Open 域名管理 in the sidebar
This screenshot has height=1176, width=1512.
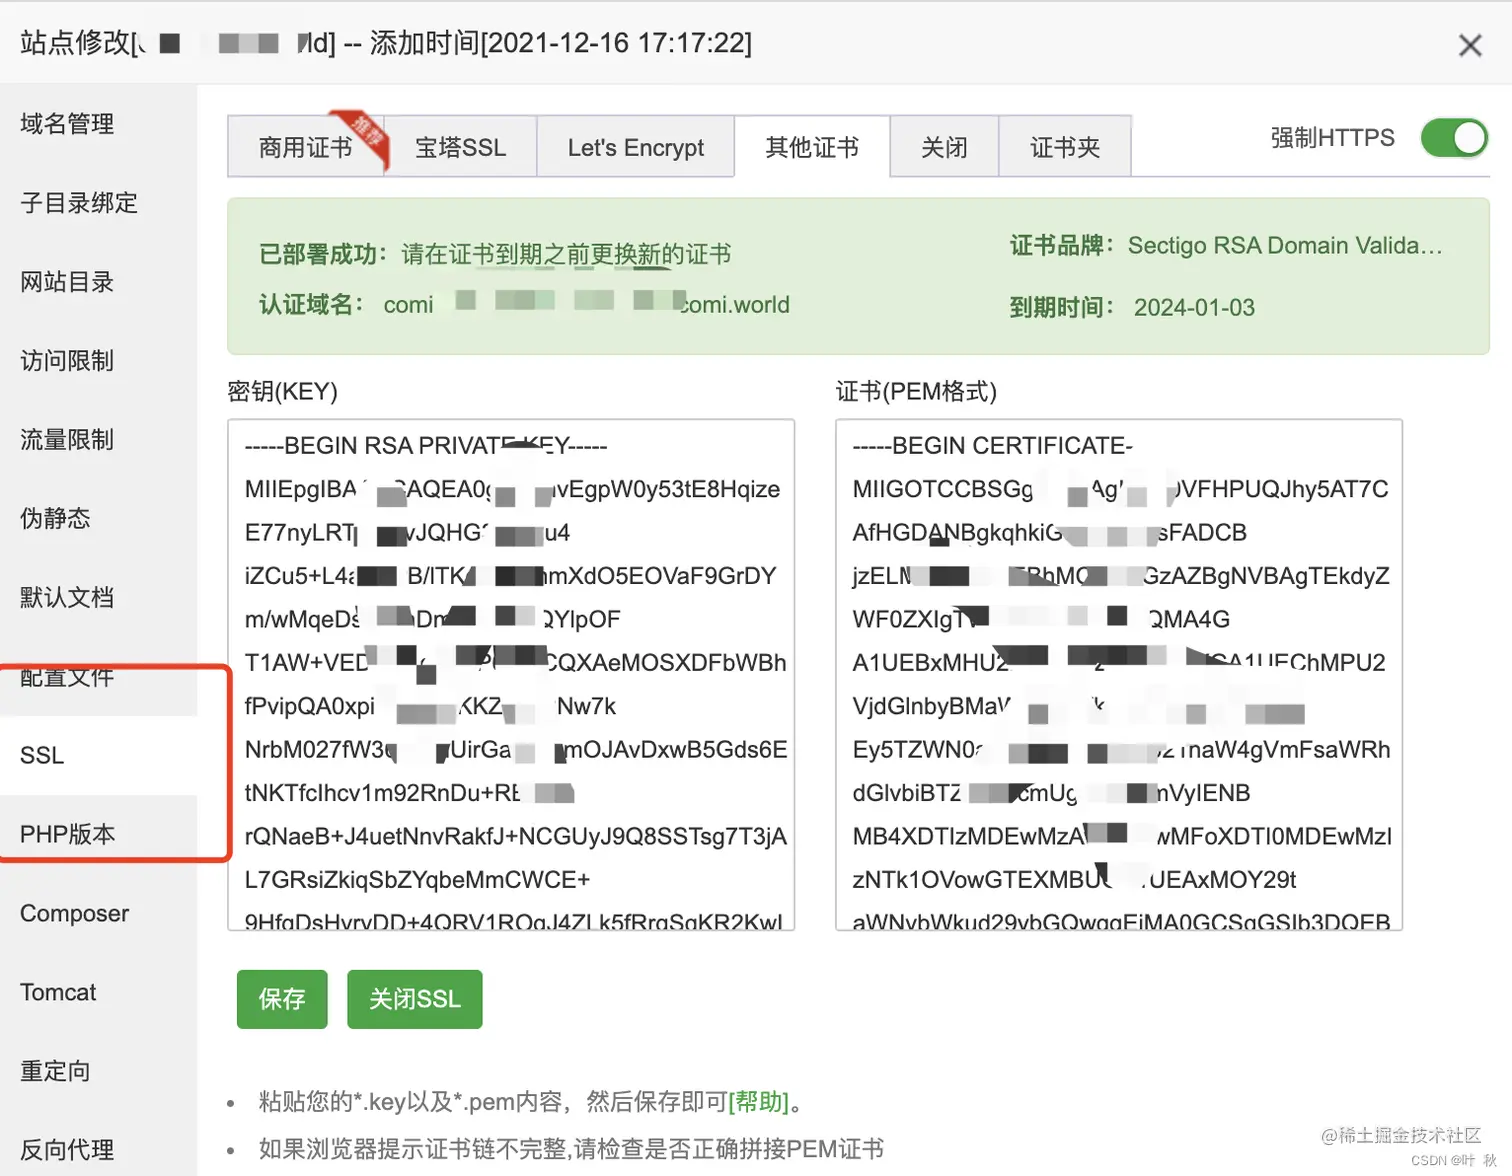click(67, 124)
